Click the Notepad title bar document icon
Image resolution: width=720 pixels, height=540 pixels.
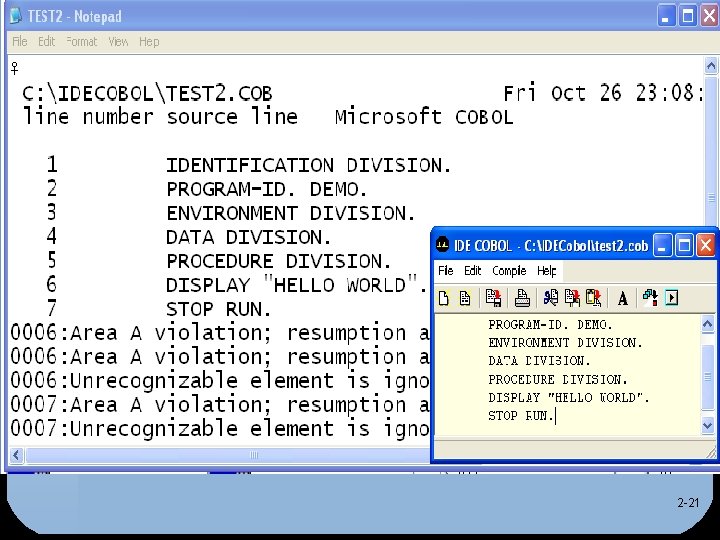click(x=16, y=16)
